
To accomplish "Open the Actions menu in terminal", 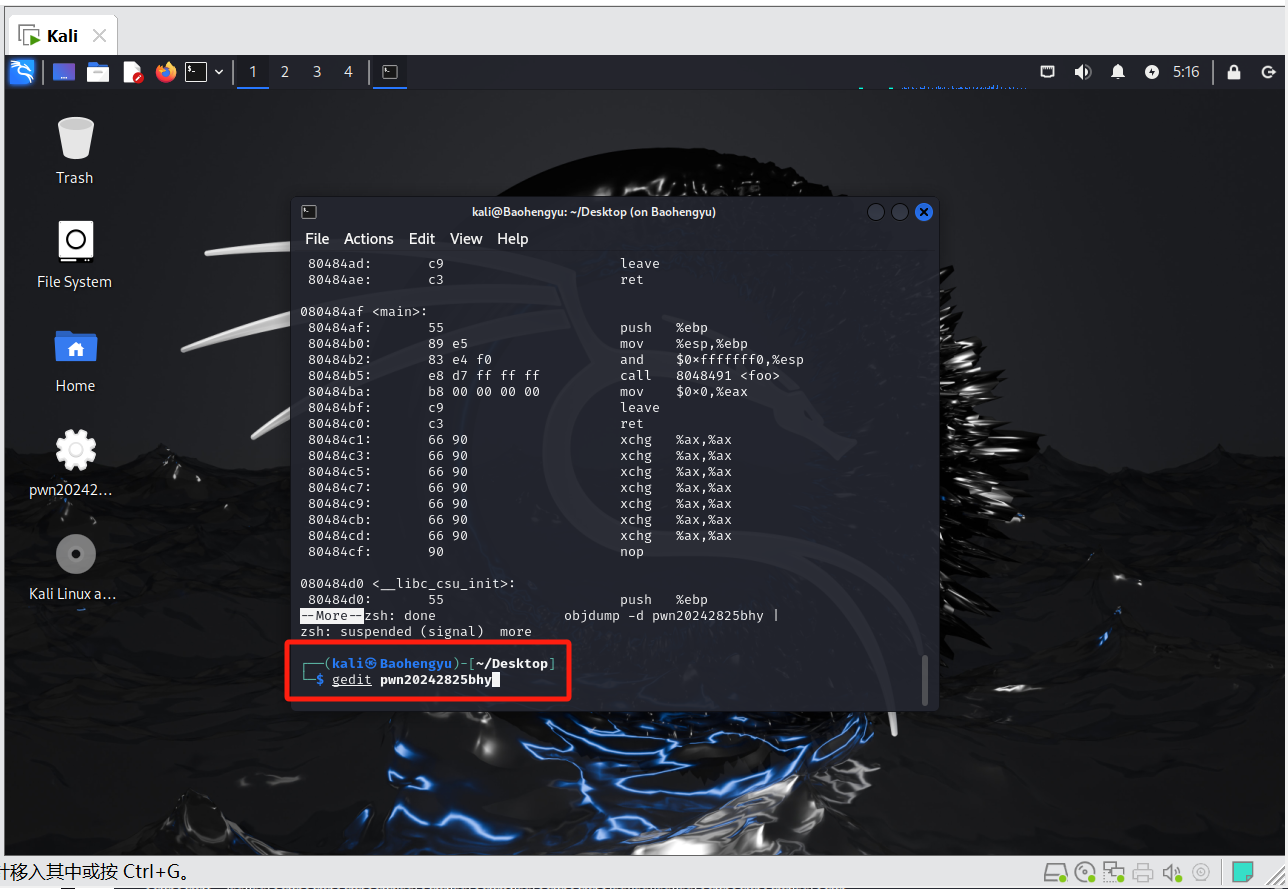I will (369, 239).
